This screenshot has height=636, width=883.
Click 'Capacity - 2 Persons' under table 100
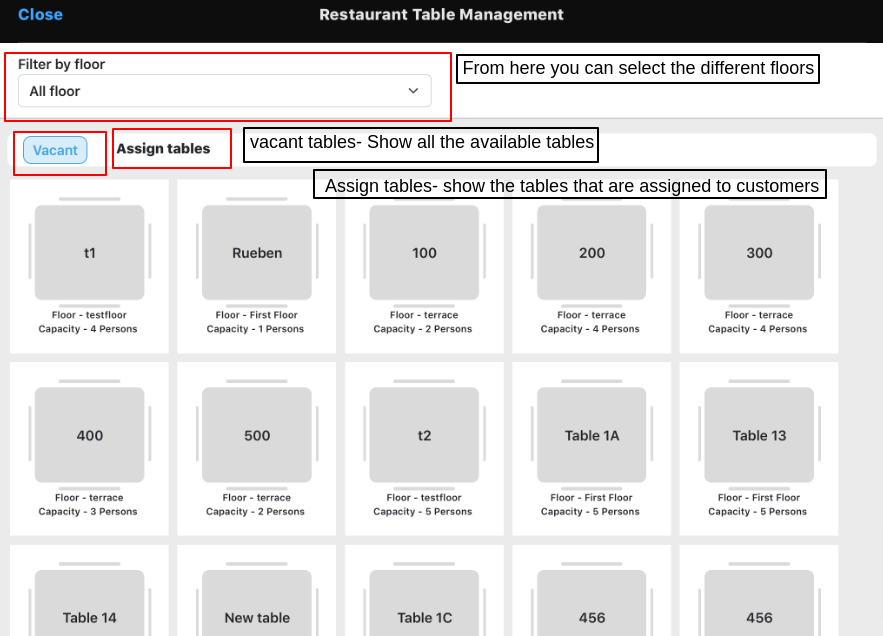[x=423, y=329]
